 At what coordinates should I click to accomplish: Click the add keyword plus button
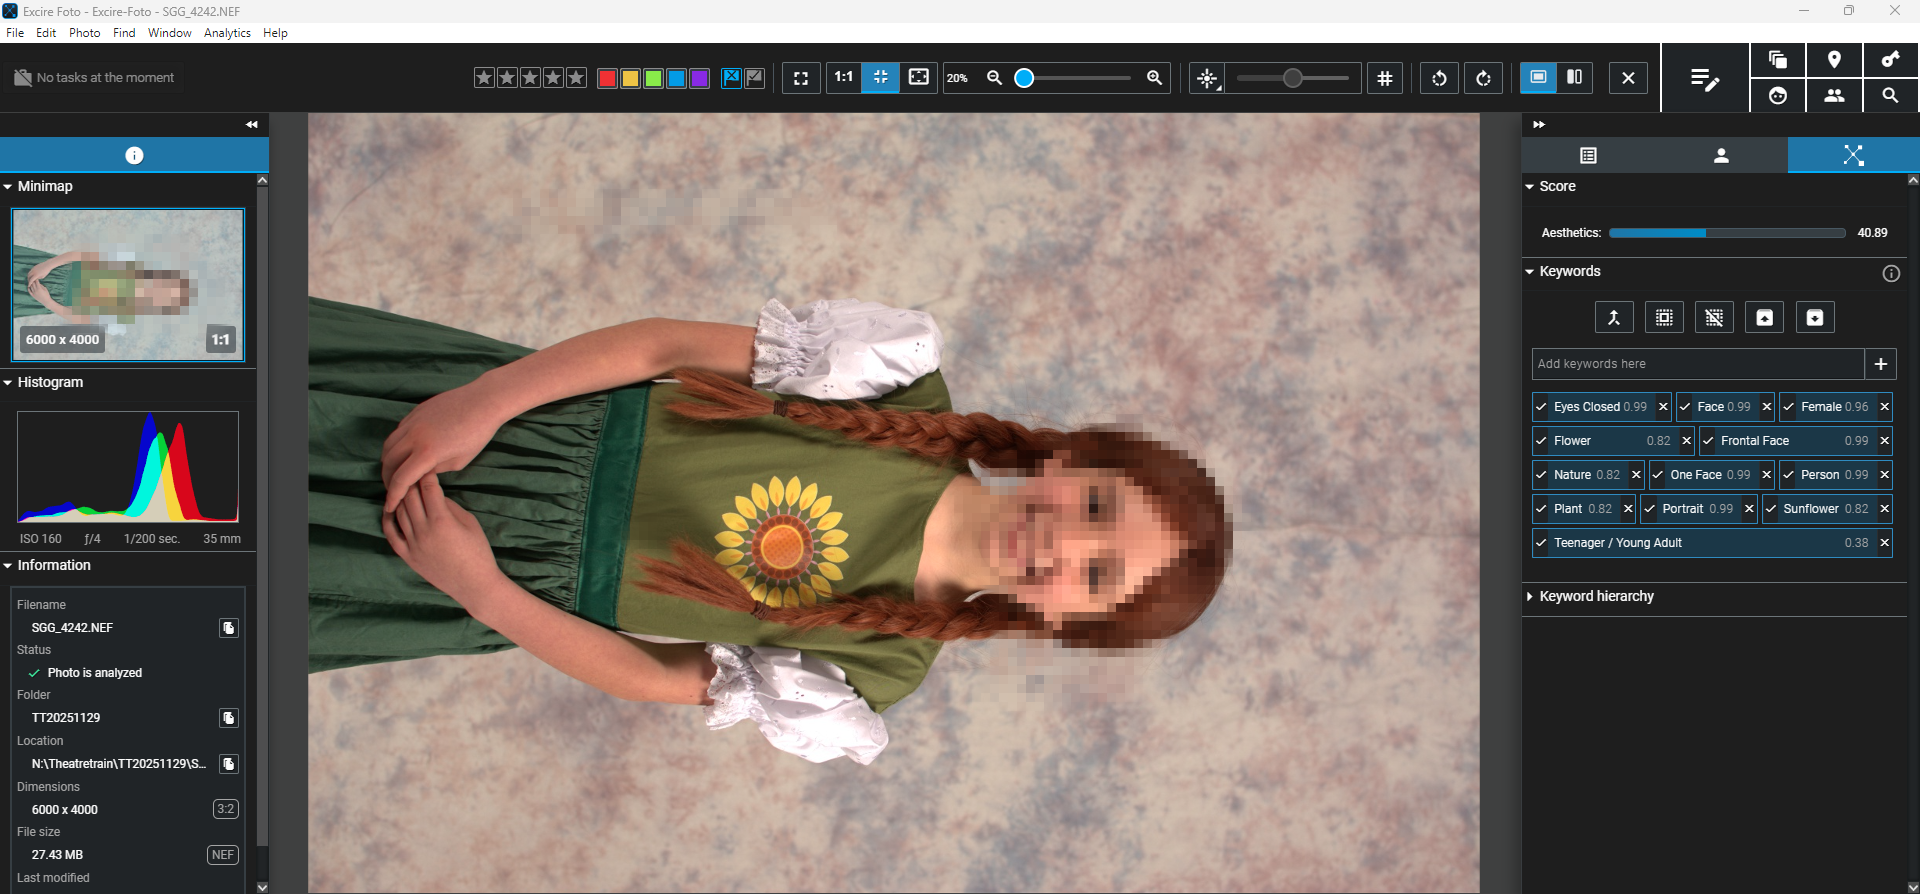coord(1881,364)
